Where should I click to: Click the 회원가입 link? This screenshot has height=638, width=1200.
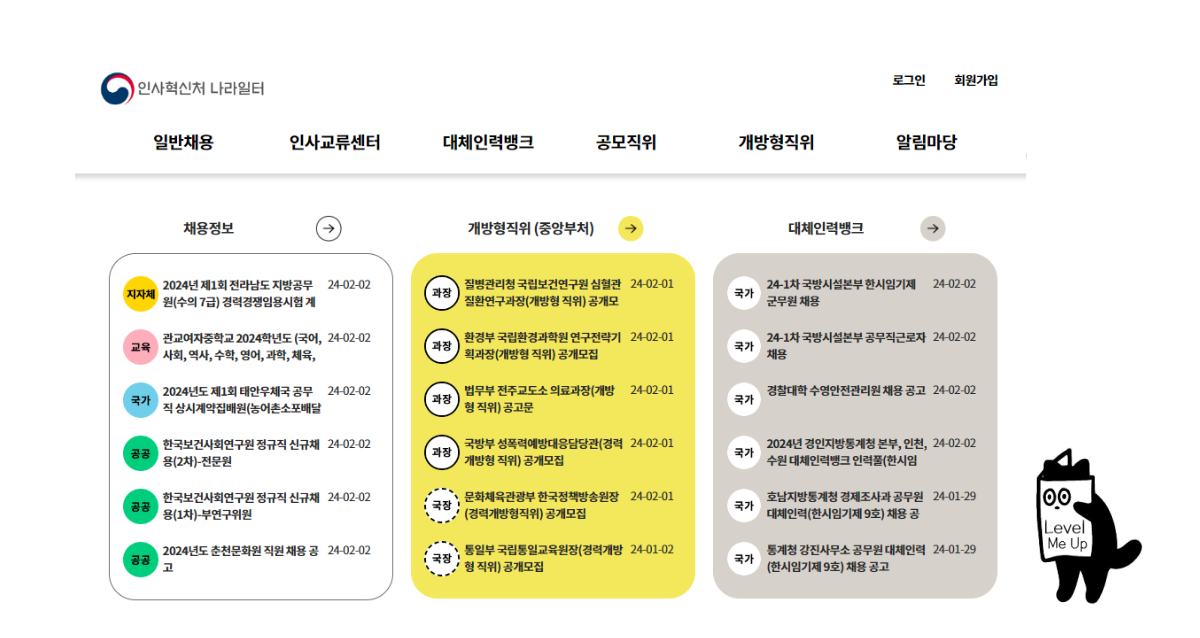click(x=976, y=80)
